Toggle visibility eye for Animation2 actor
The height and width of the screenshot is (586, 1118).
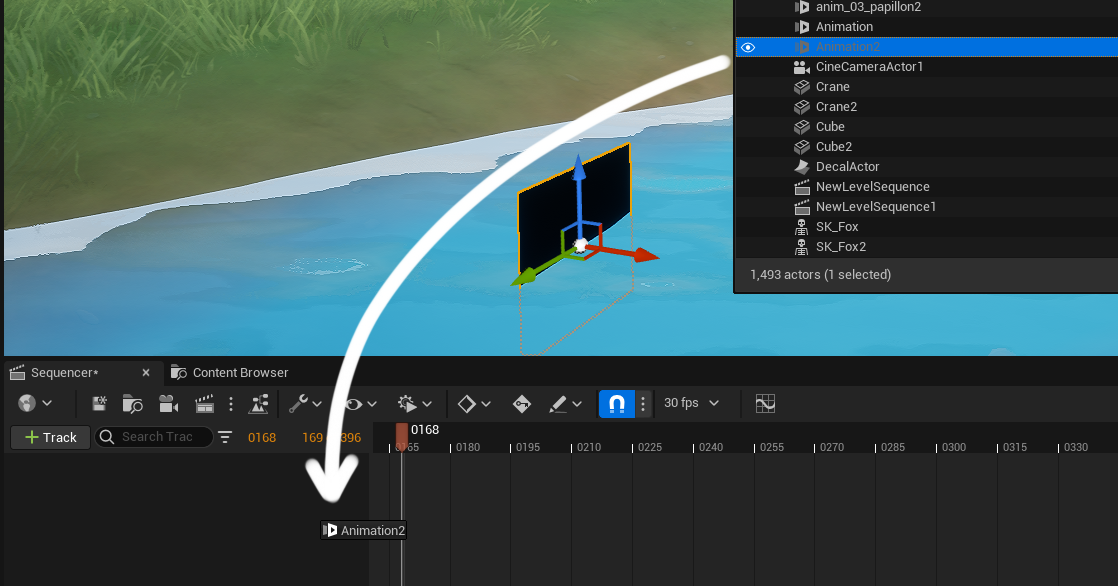click(748, 47)
